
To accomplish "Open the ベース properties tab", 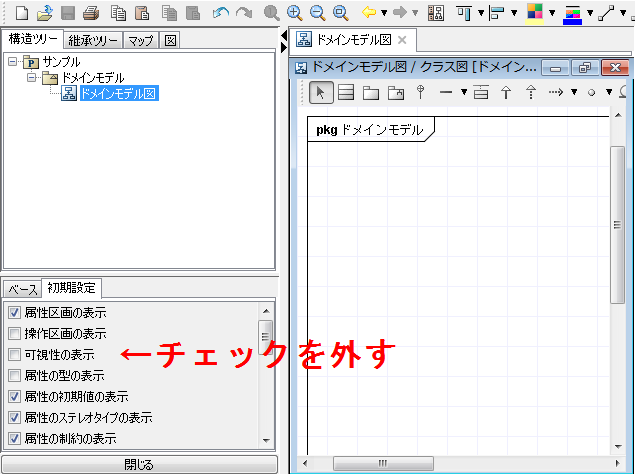I will 23,289.
